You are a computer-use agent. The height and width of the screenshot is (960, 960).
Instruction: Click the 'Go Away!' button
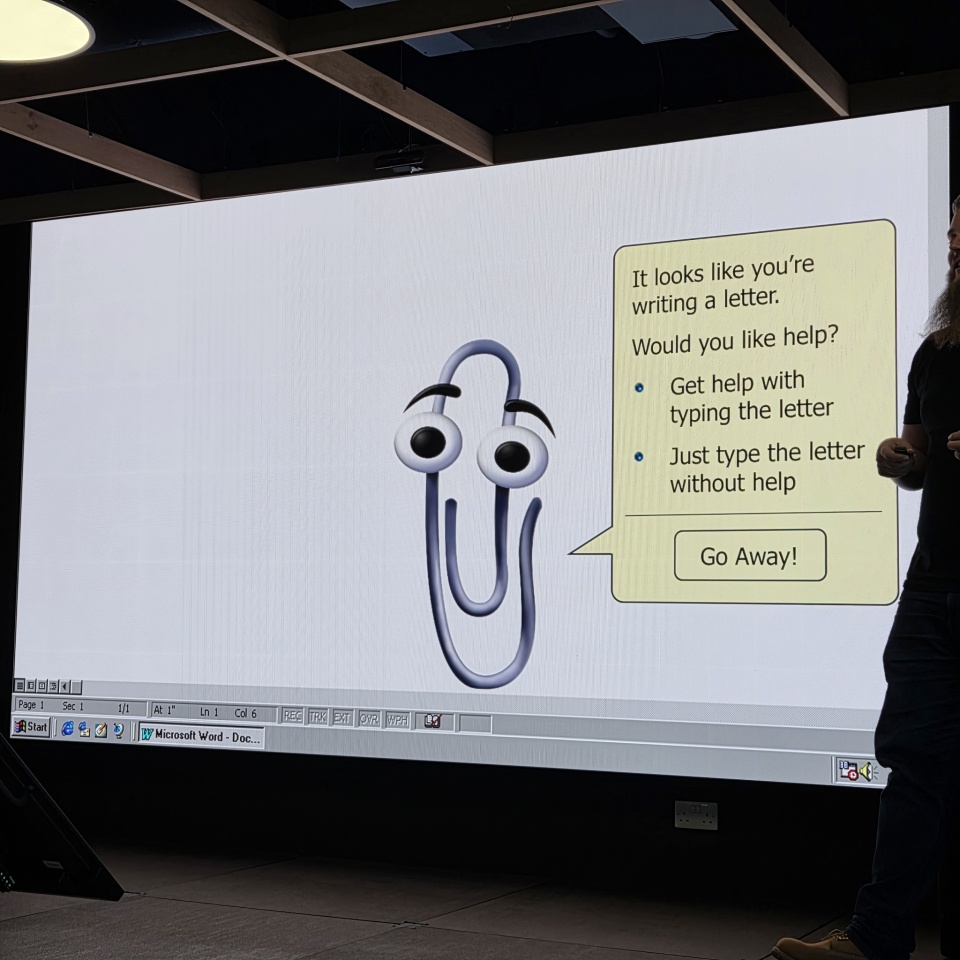750,555
